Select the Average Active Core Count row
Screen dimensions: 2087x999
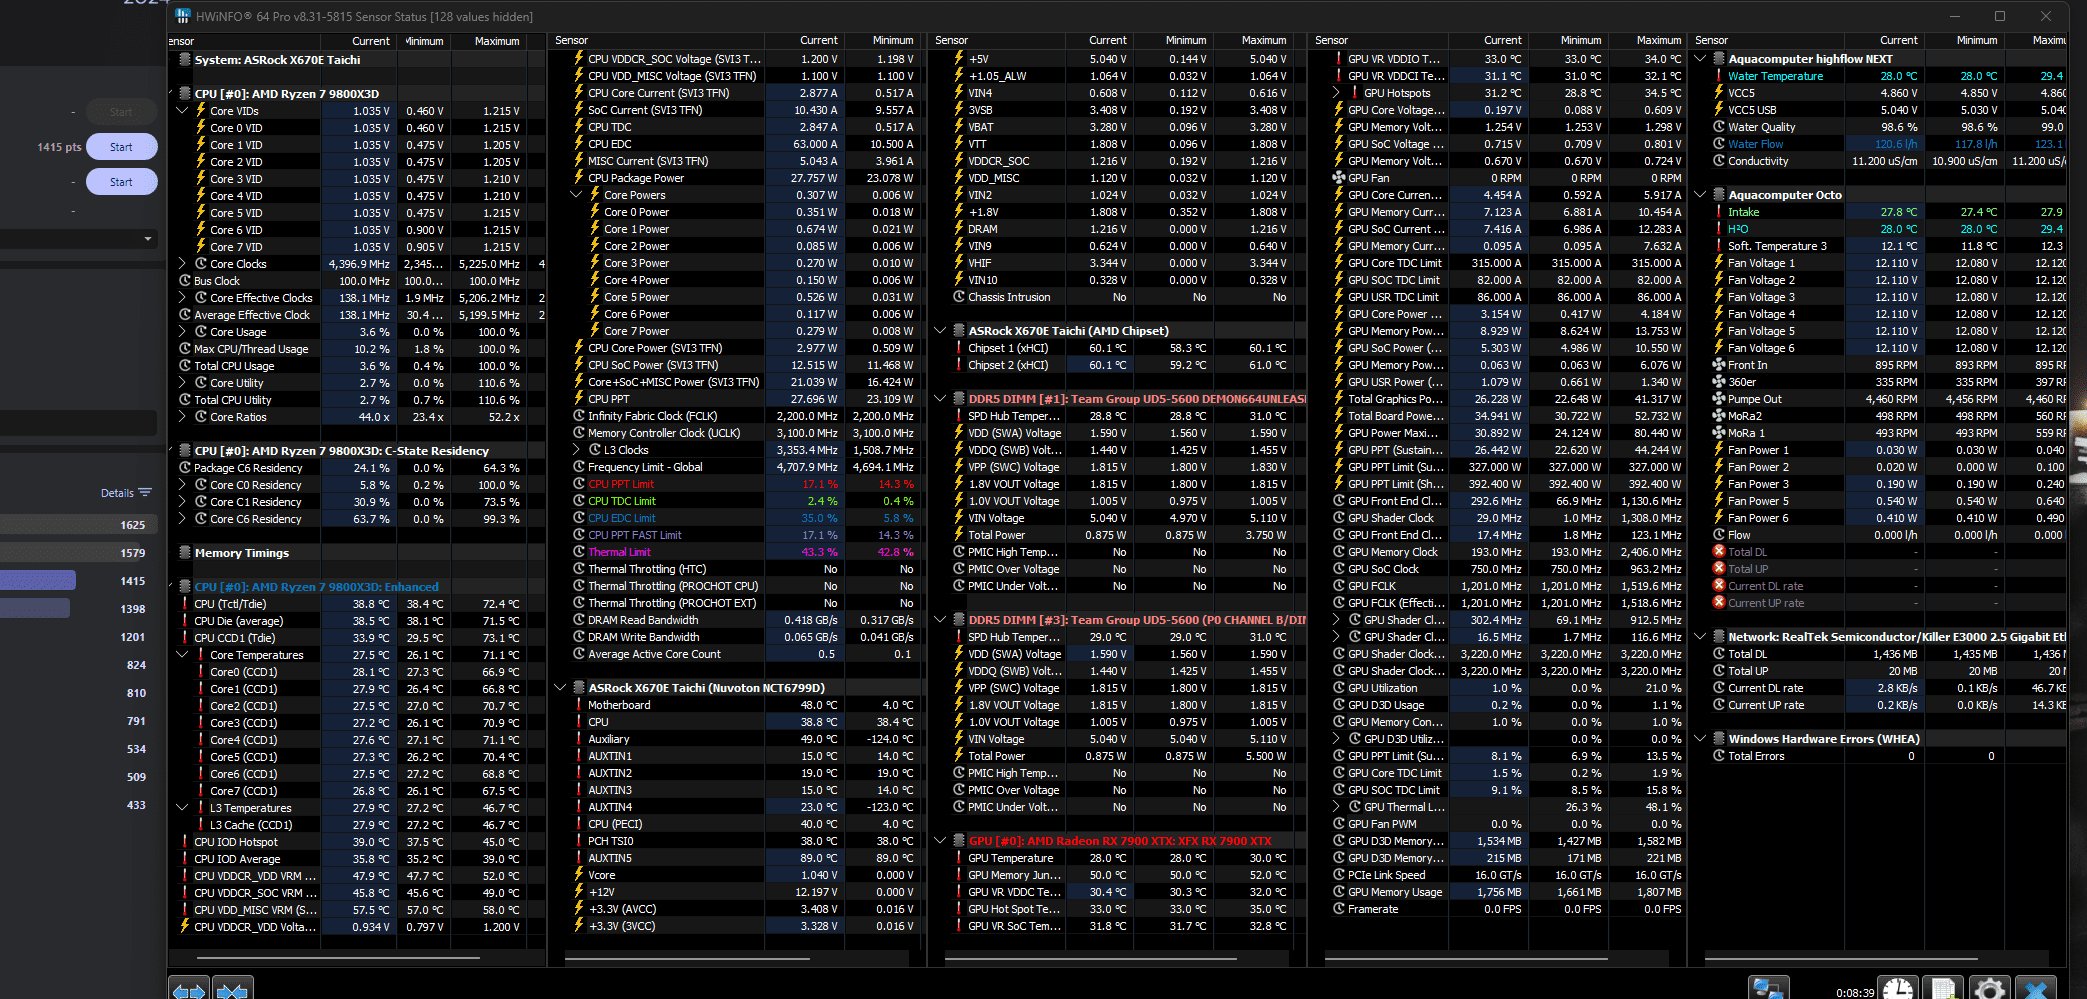click(x=745, y=654)
